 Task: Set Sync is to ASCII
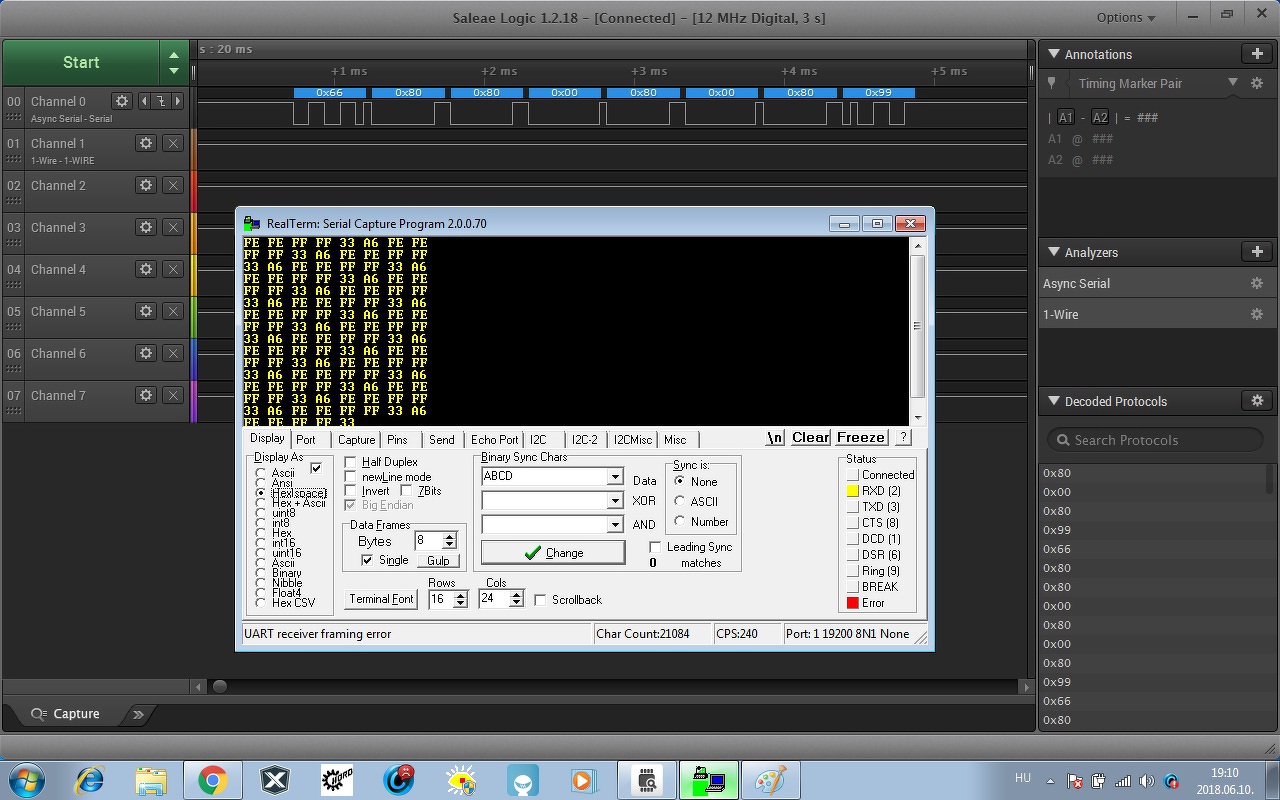click(681, 501)
